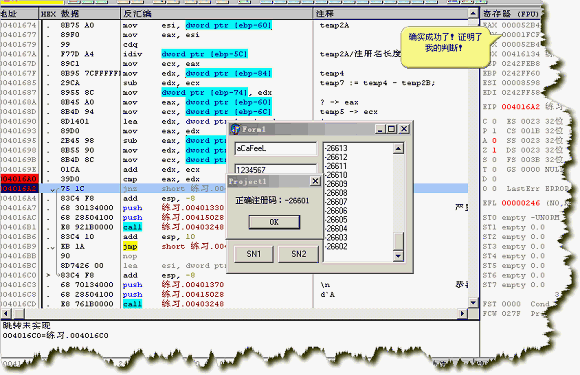Click the disassembly pane scroll-down arrow
This screenshot has width=580, height=375.
[473, 303]
